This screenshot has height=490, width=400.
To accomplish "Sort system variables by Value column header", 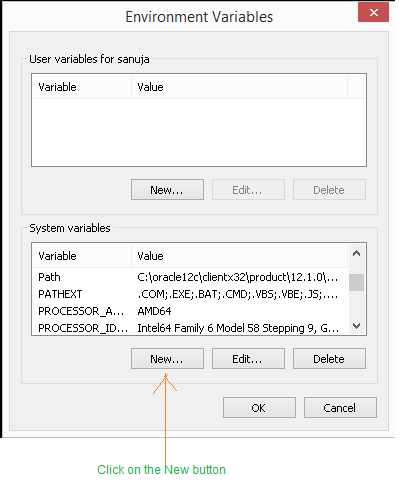I will (x=240, y=256).
